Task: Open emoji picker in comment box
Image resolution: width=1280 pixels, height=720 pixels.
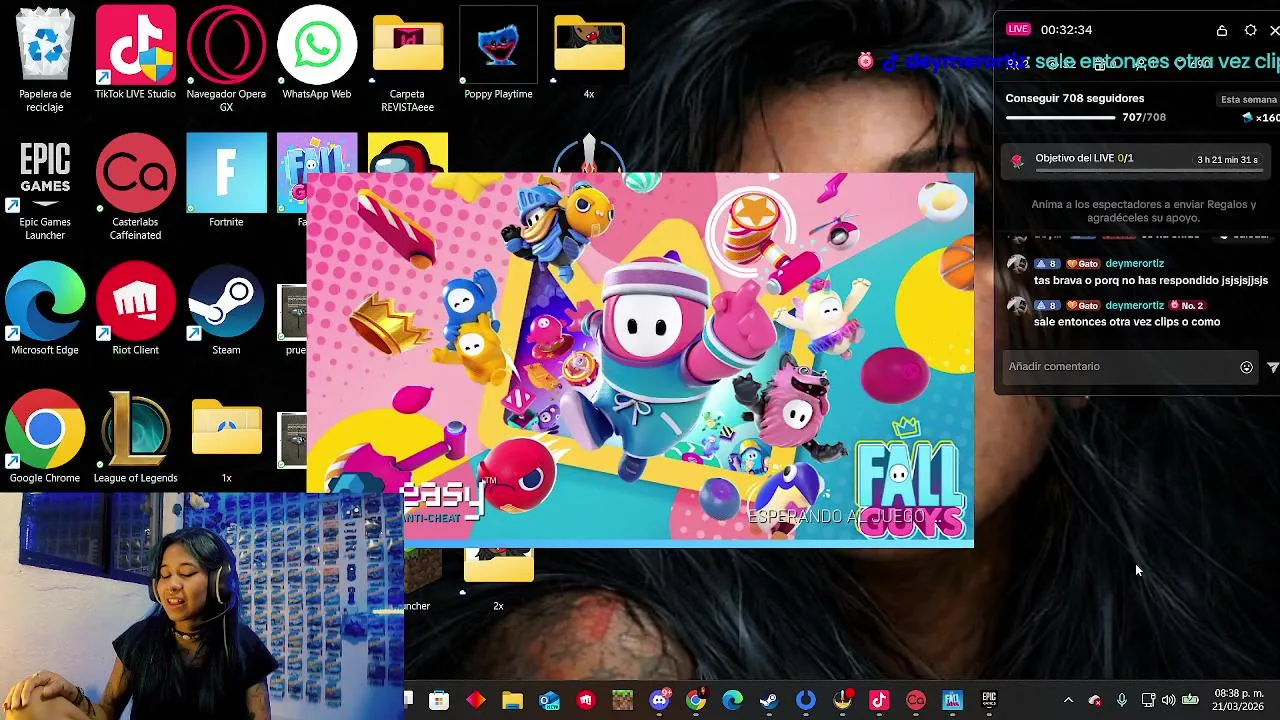Action: (x=1246, y=367)
